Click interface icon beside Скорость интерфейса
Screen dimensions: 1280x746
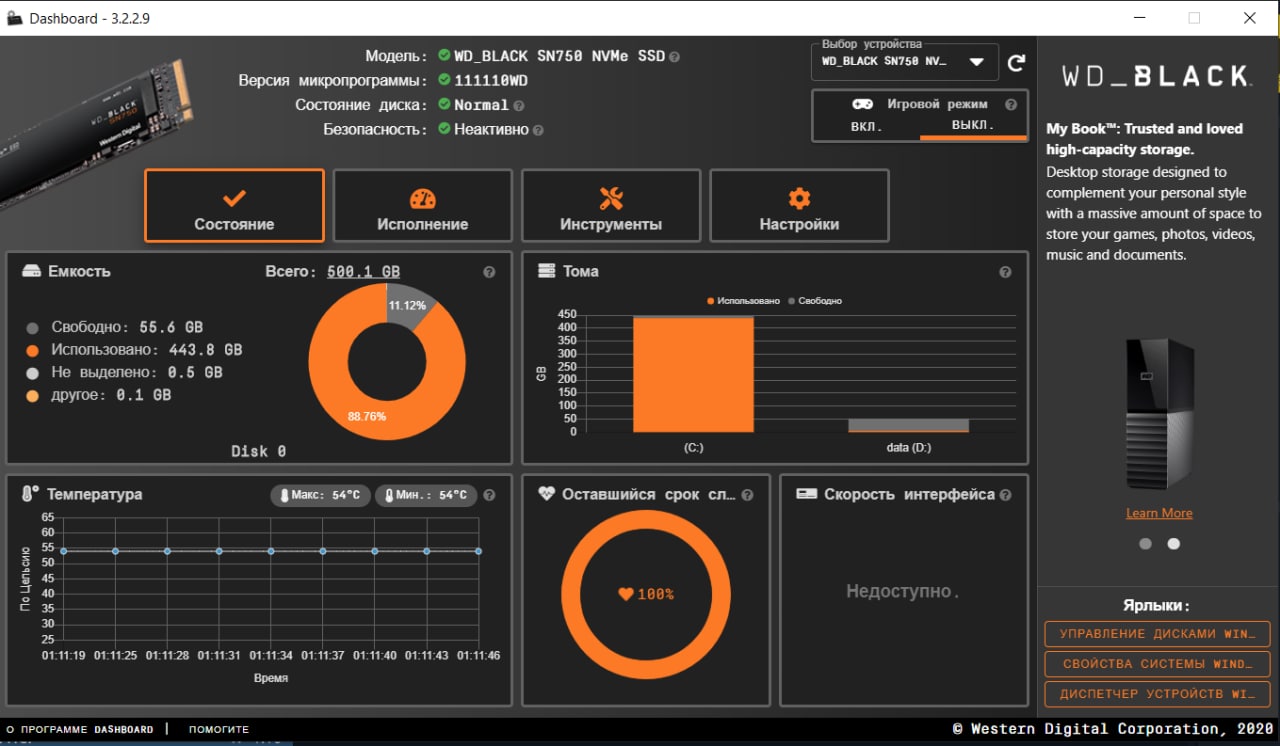coord(807,494)
